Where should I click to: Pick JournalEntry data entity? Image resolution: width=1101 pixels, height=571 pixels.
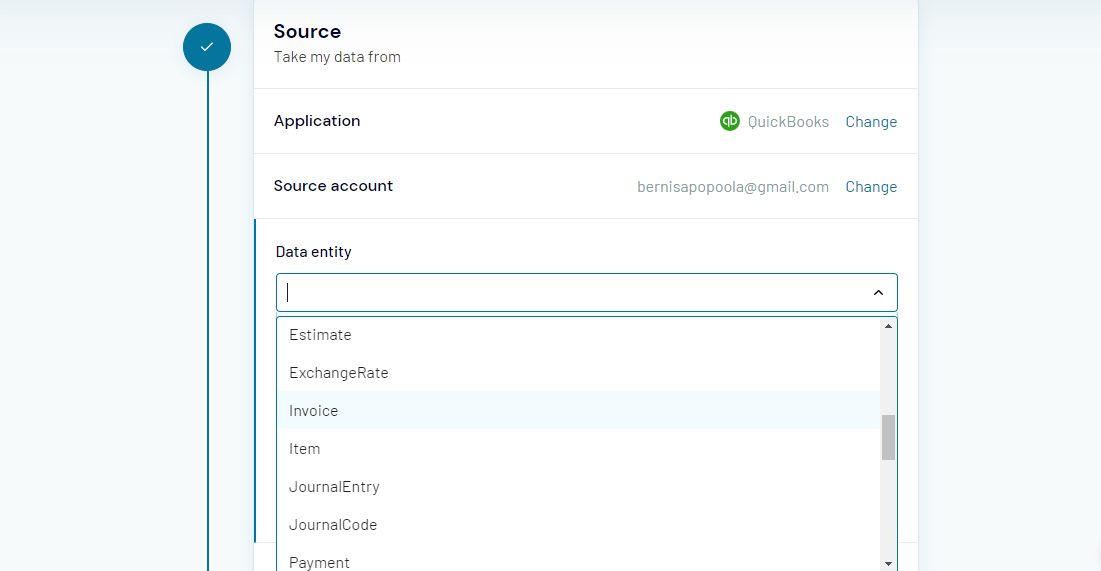pyautogui.click(x=579, y=487)
